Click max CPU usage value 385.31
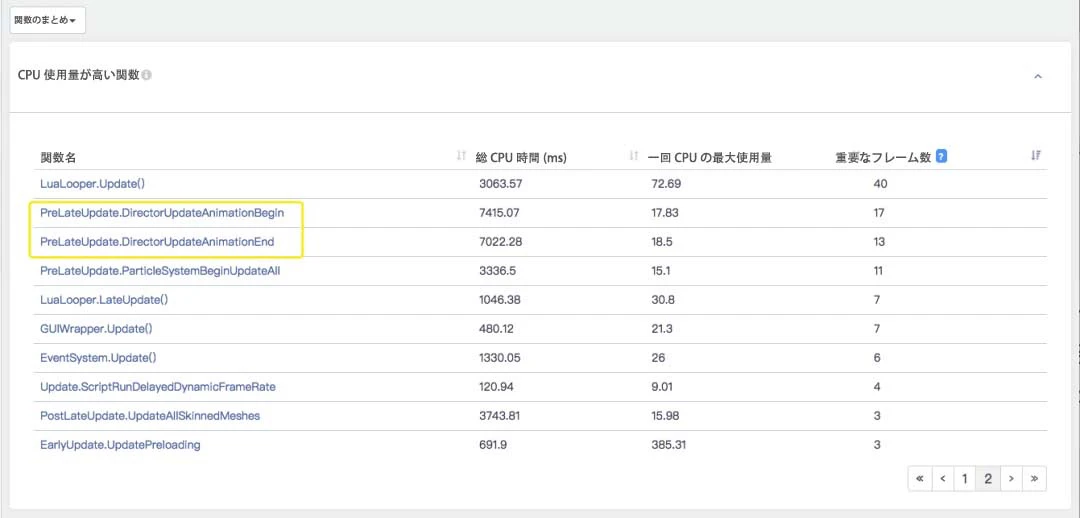This screenshot has width=1080, height=518. tap(669, 444)
